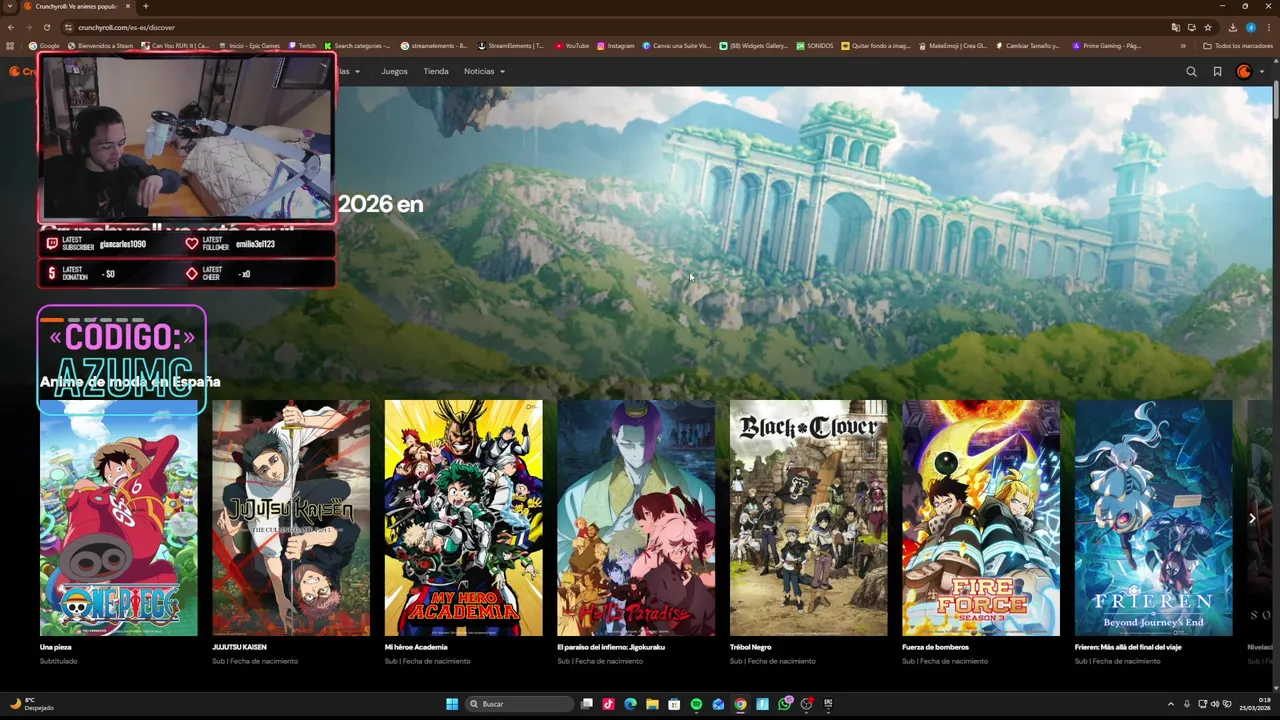The width and height of the screenshot is (1280, 720).
Task: Open Microsoft Edge from the taskbar
Action: point(630,704)
